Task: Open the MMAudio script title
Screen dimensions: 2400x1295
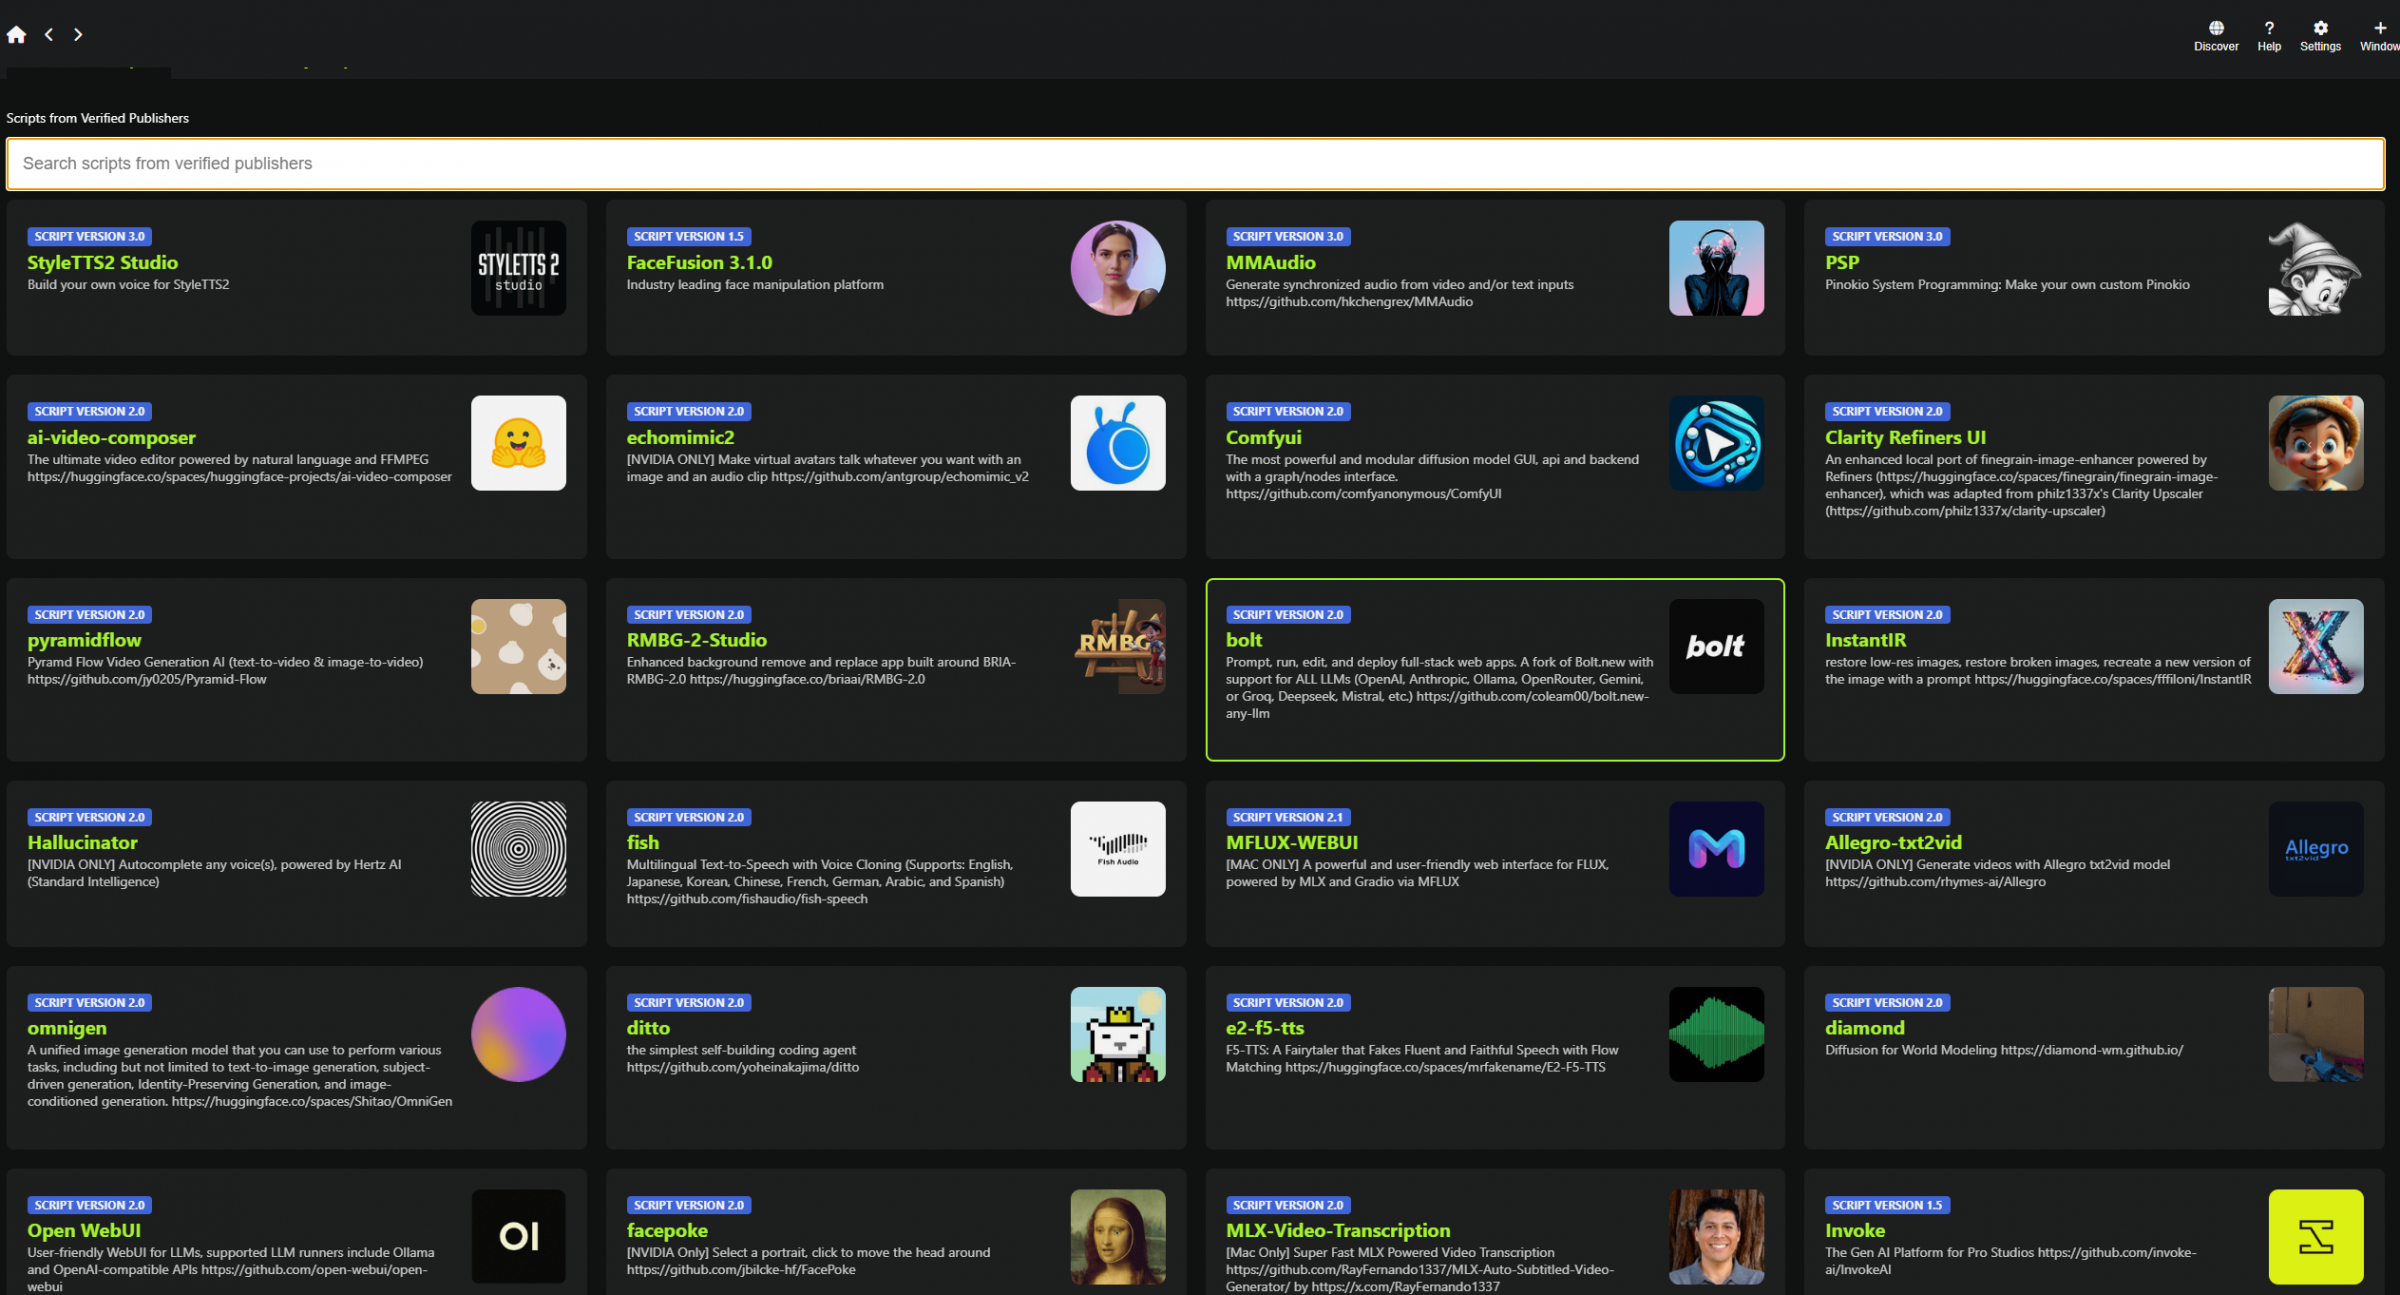Action: pos(1270,262)
